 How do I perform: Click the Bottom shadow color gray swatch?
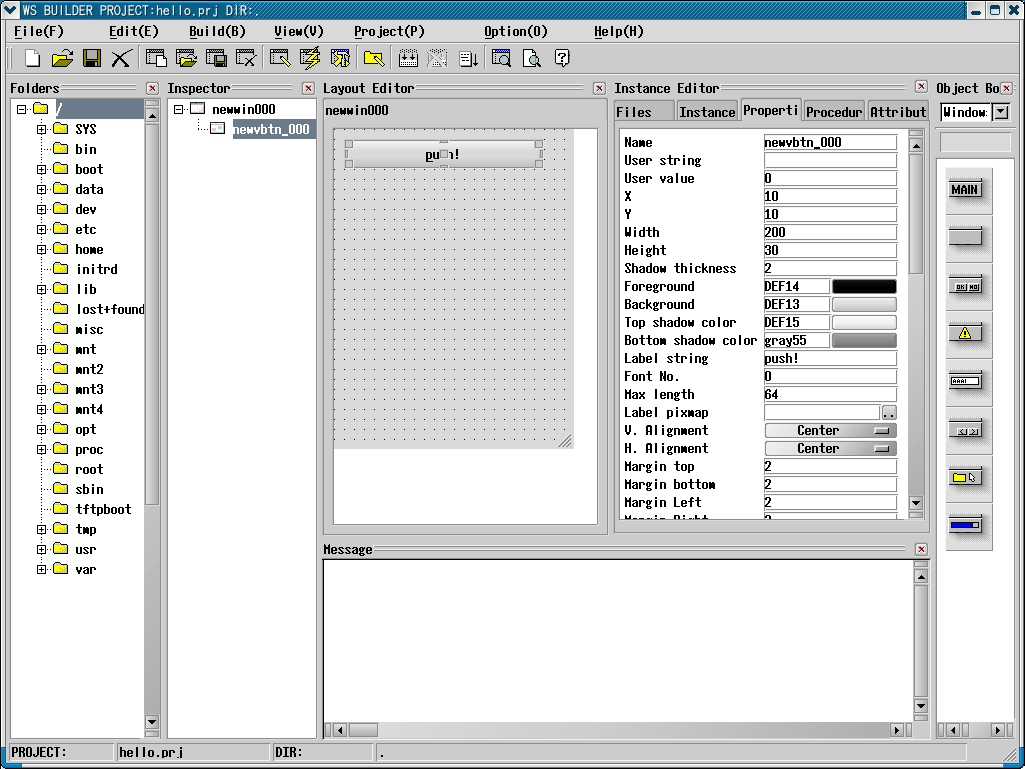[x=864, y=341]
